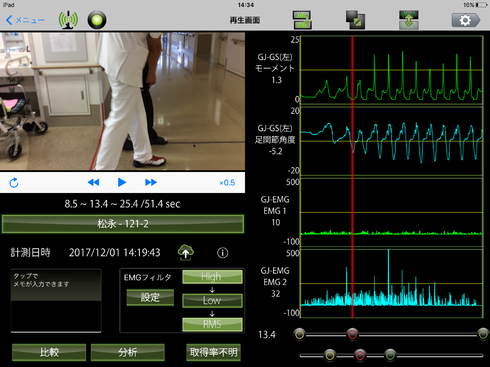Tap the battery indicator in status bar
This screenshot has width=490, height=367.
tap(481, 5)
